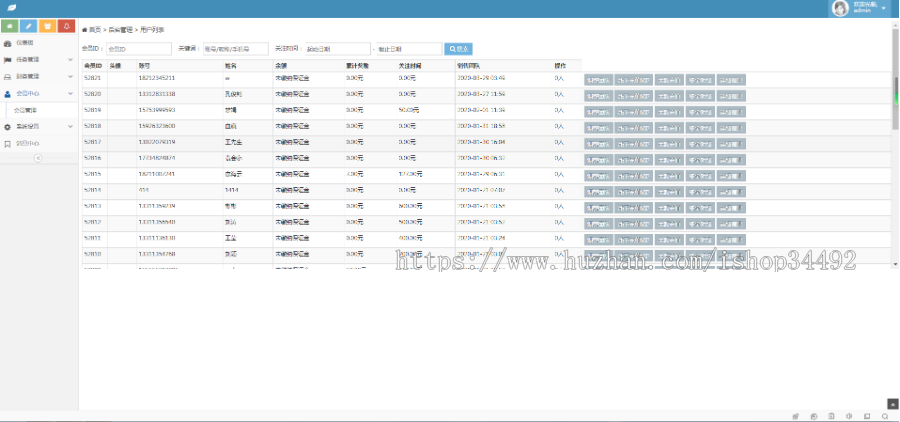Click the blue pencil edit shortcut button

click(29, 26)
